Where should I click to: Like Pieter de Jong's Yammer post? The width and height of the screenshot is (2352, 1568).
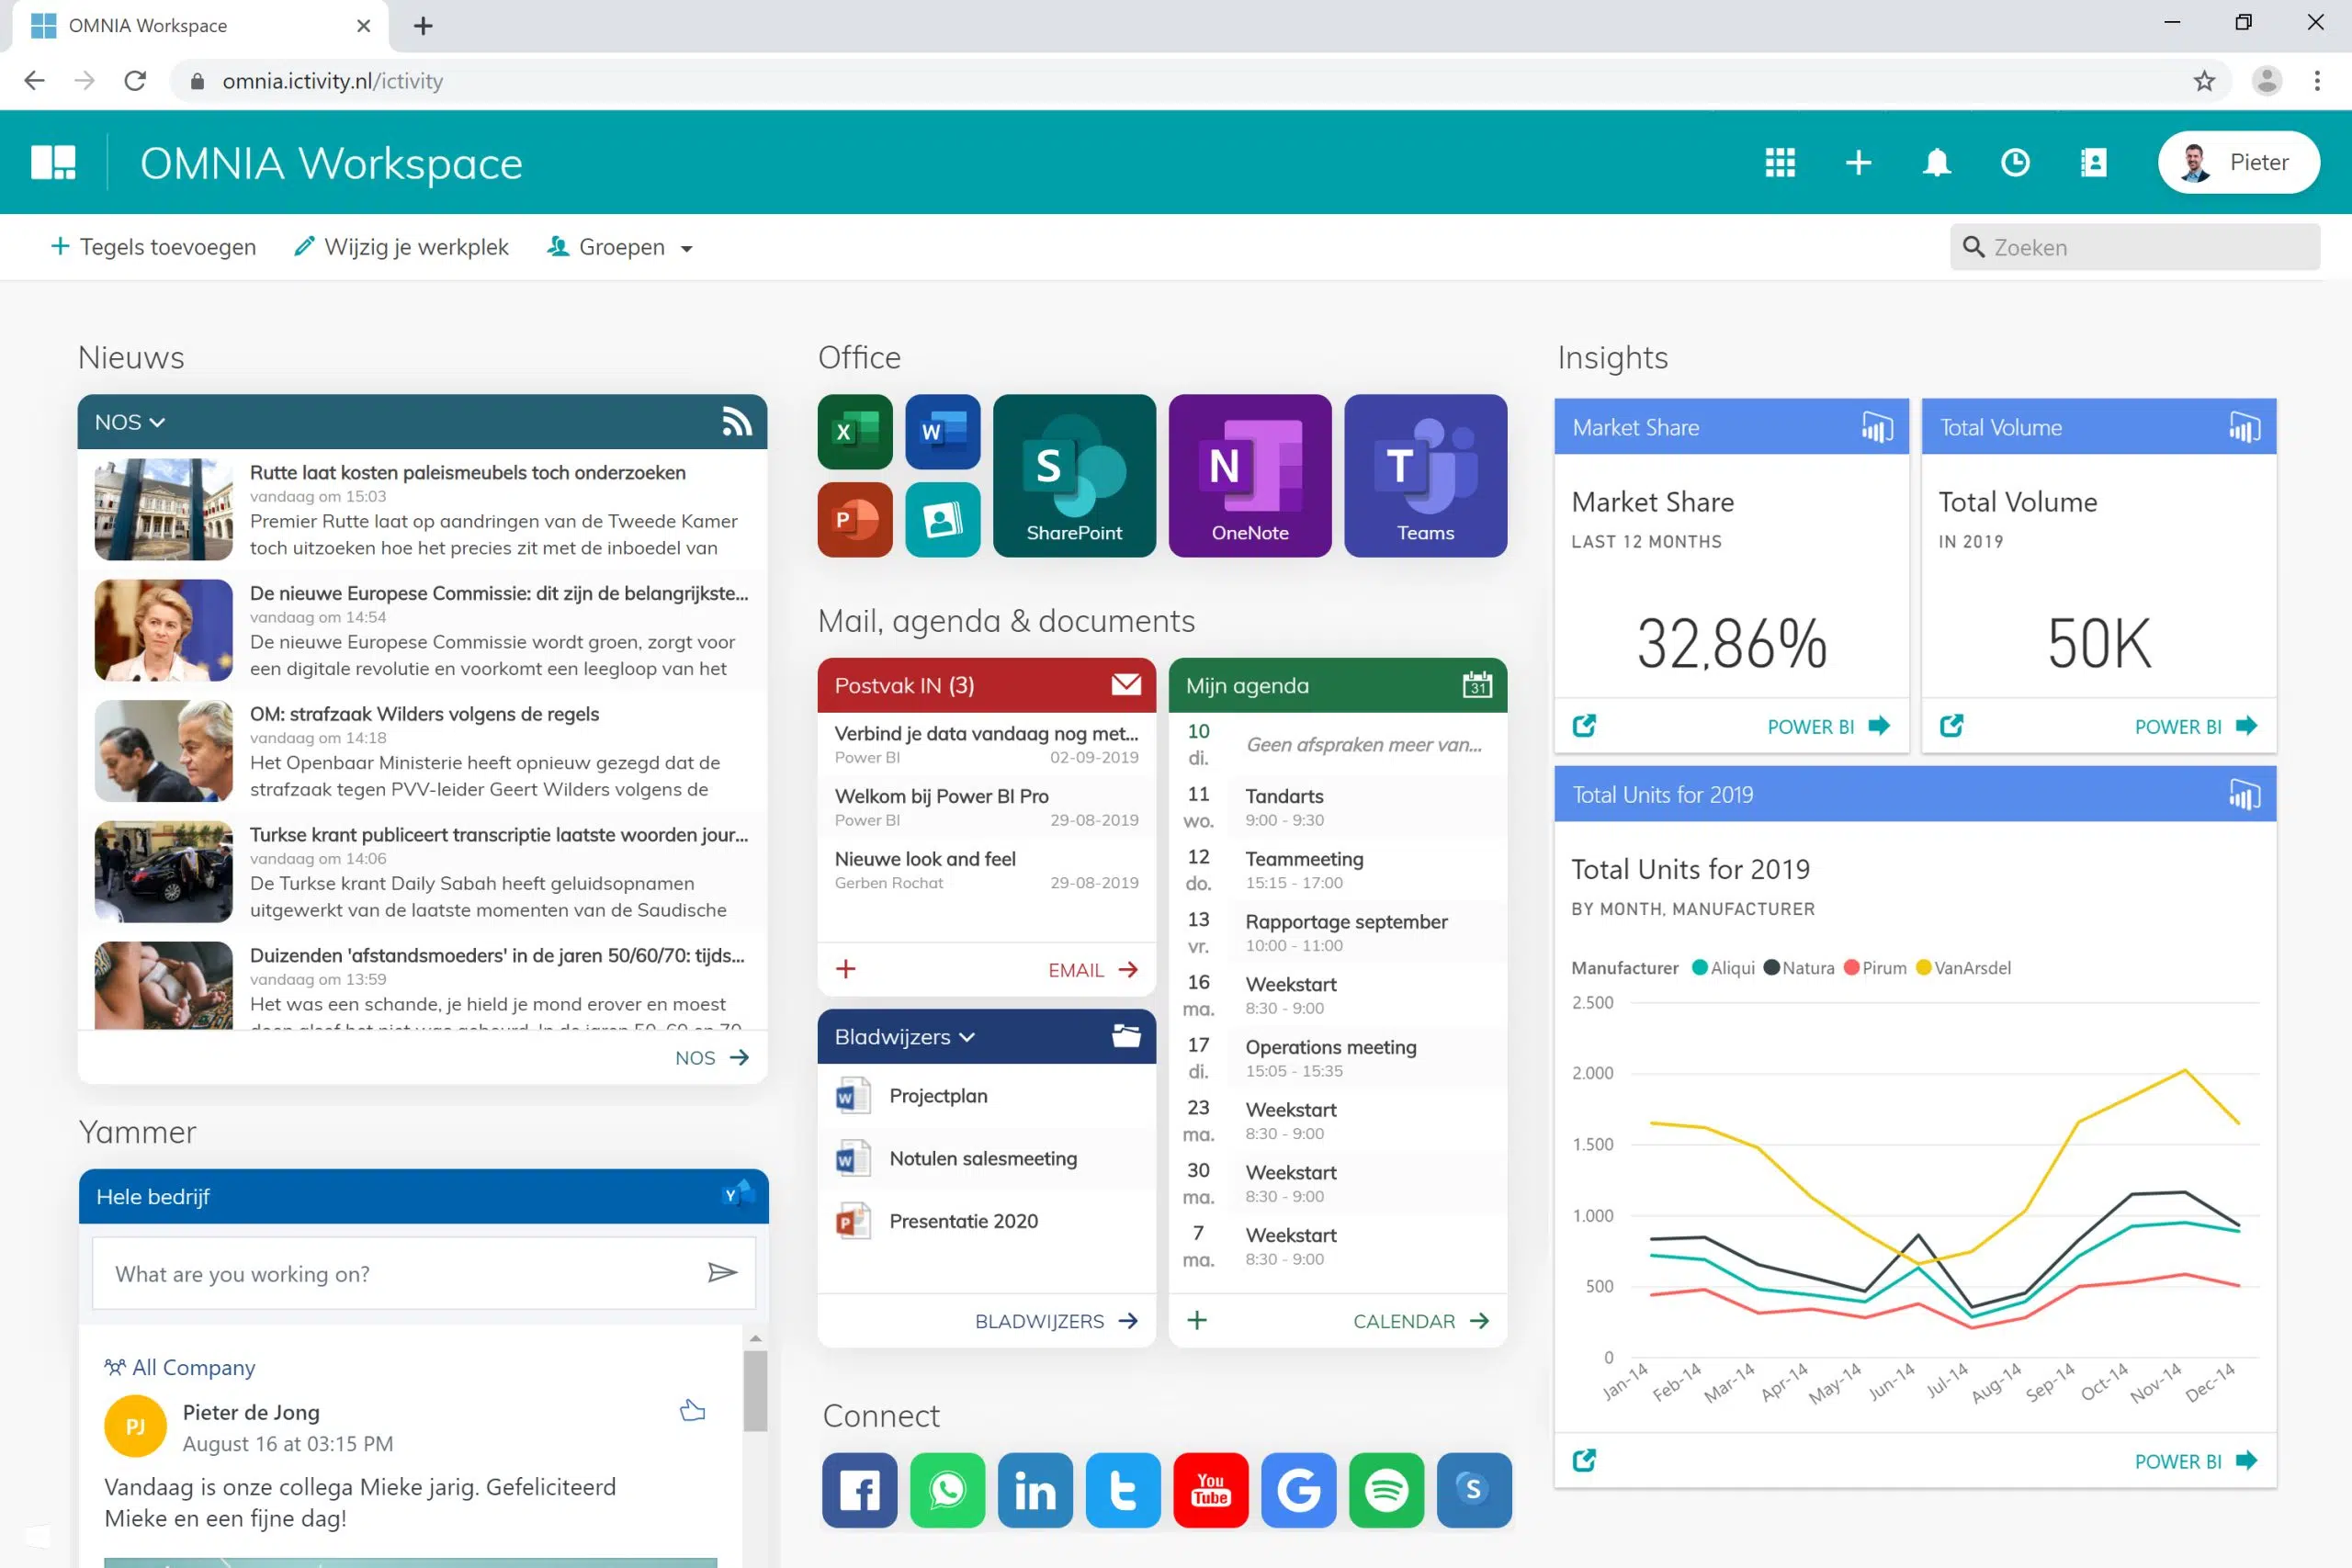692,1411
